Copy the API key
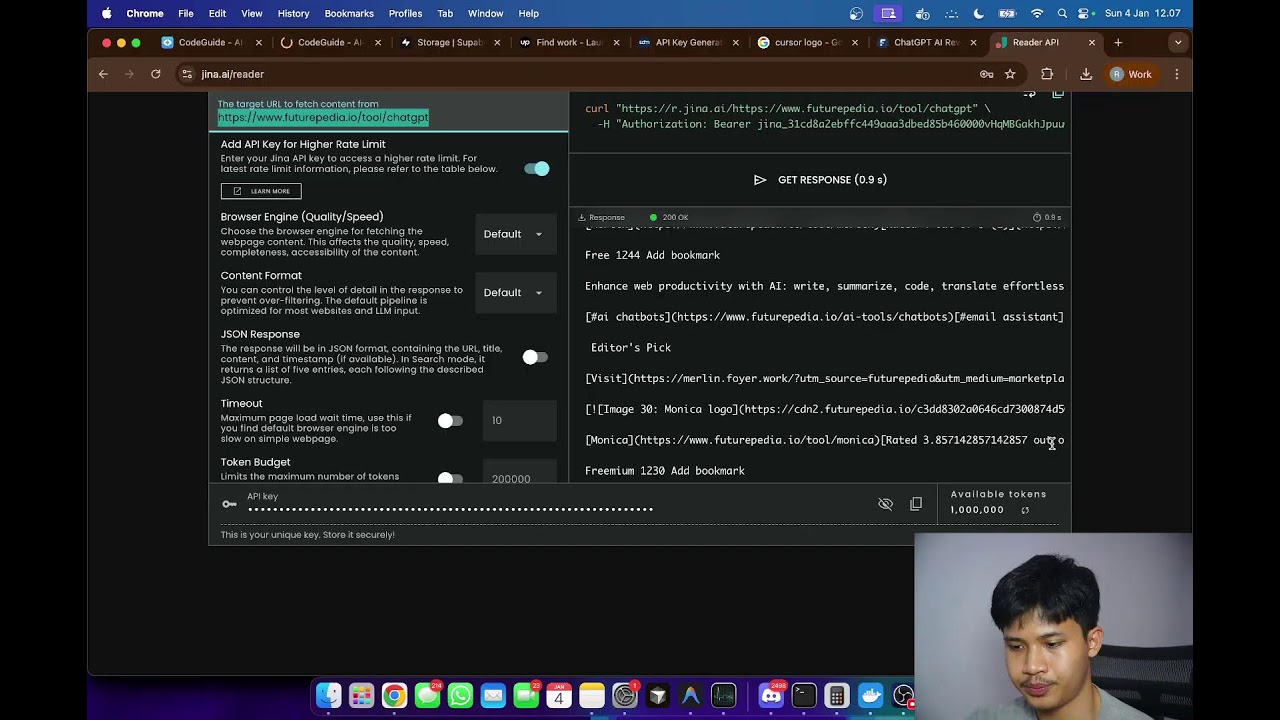The image size is (1280, 720). tap(916, 504)
